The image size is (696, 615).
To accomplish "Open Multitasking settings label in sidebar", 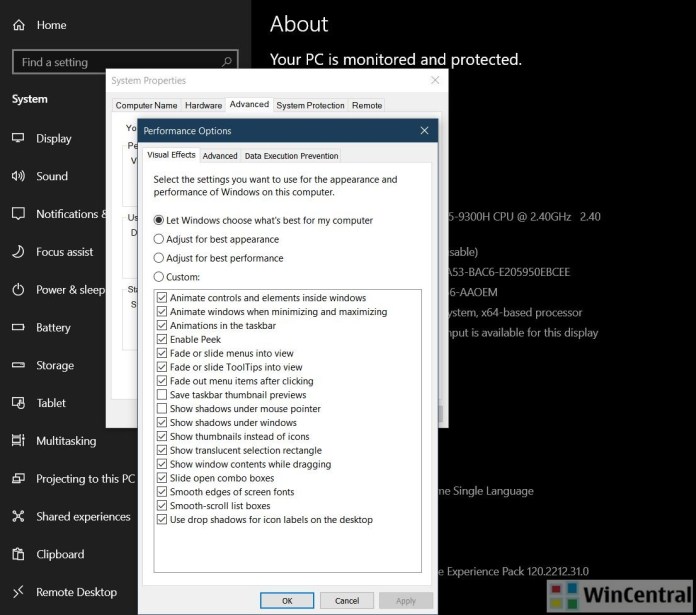I will click(x=66, y=441).
